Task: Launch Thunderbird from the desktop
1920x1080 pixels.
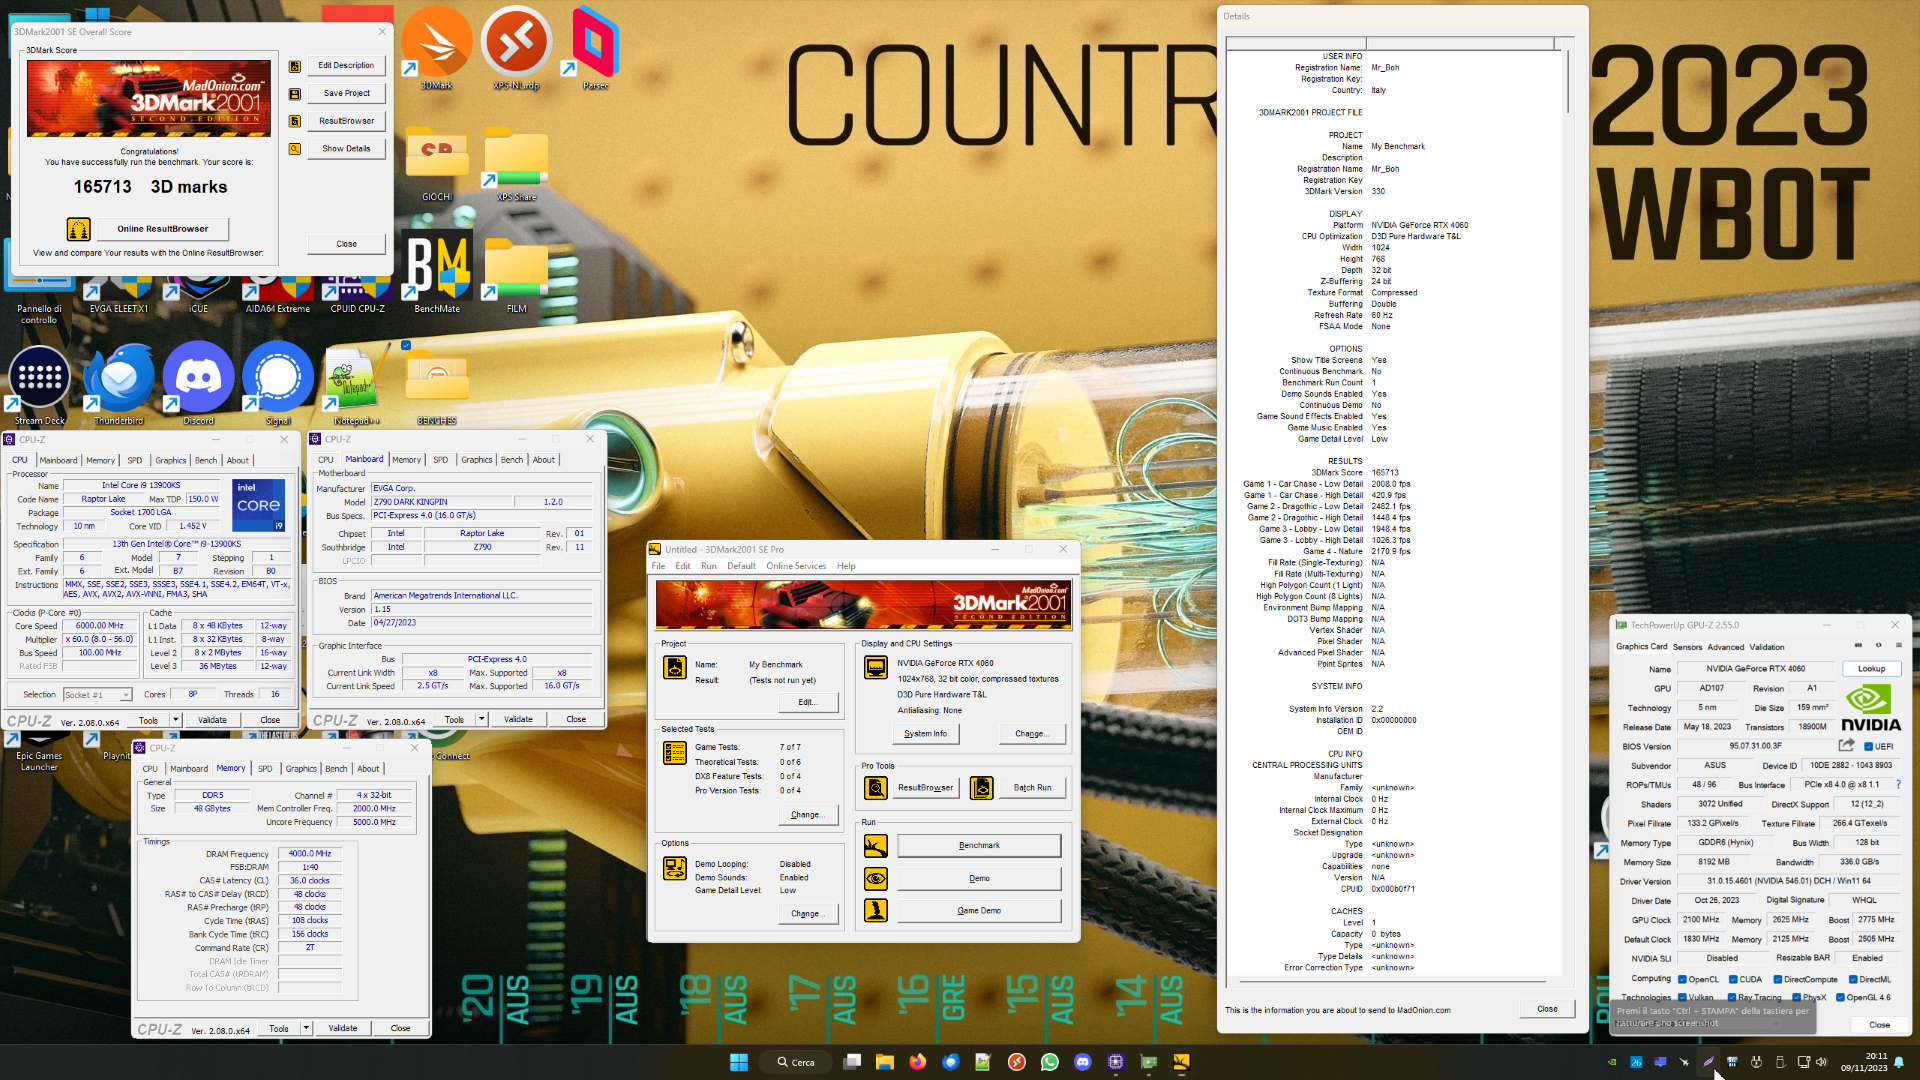Action: click(119, 384)
